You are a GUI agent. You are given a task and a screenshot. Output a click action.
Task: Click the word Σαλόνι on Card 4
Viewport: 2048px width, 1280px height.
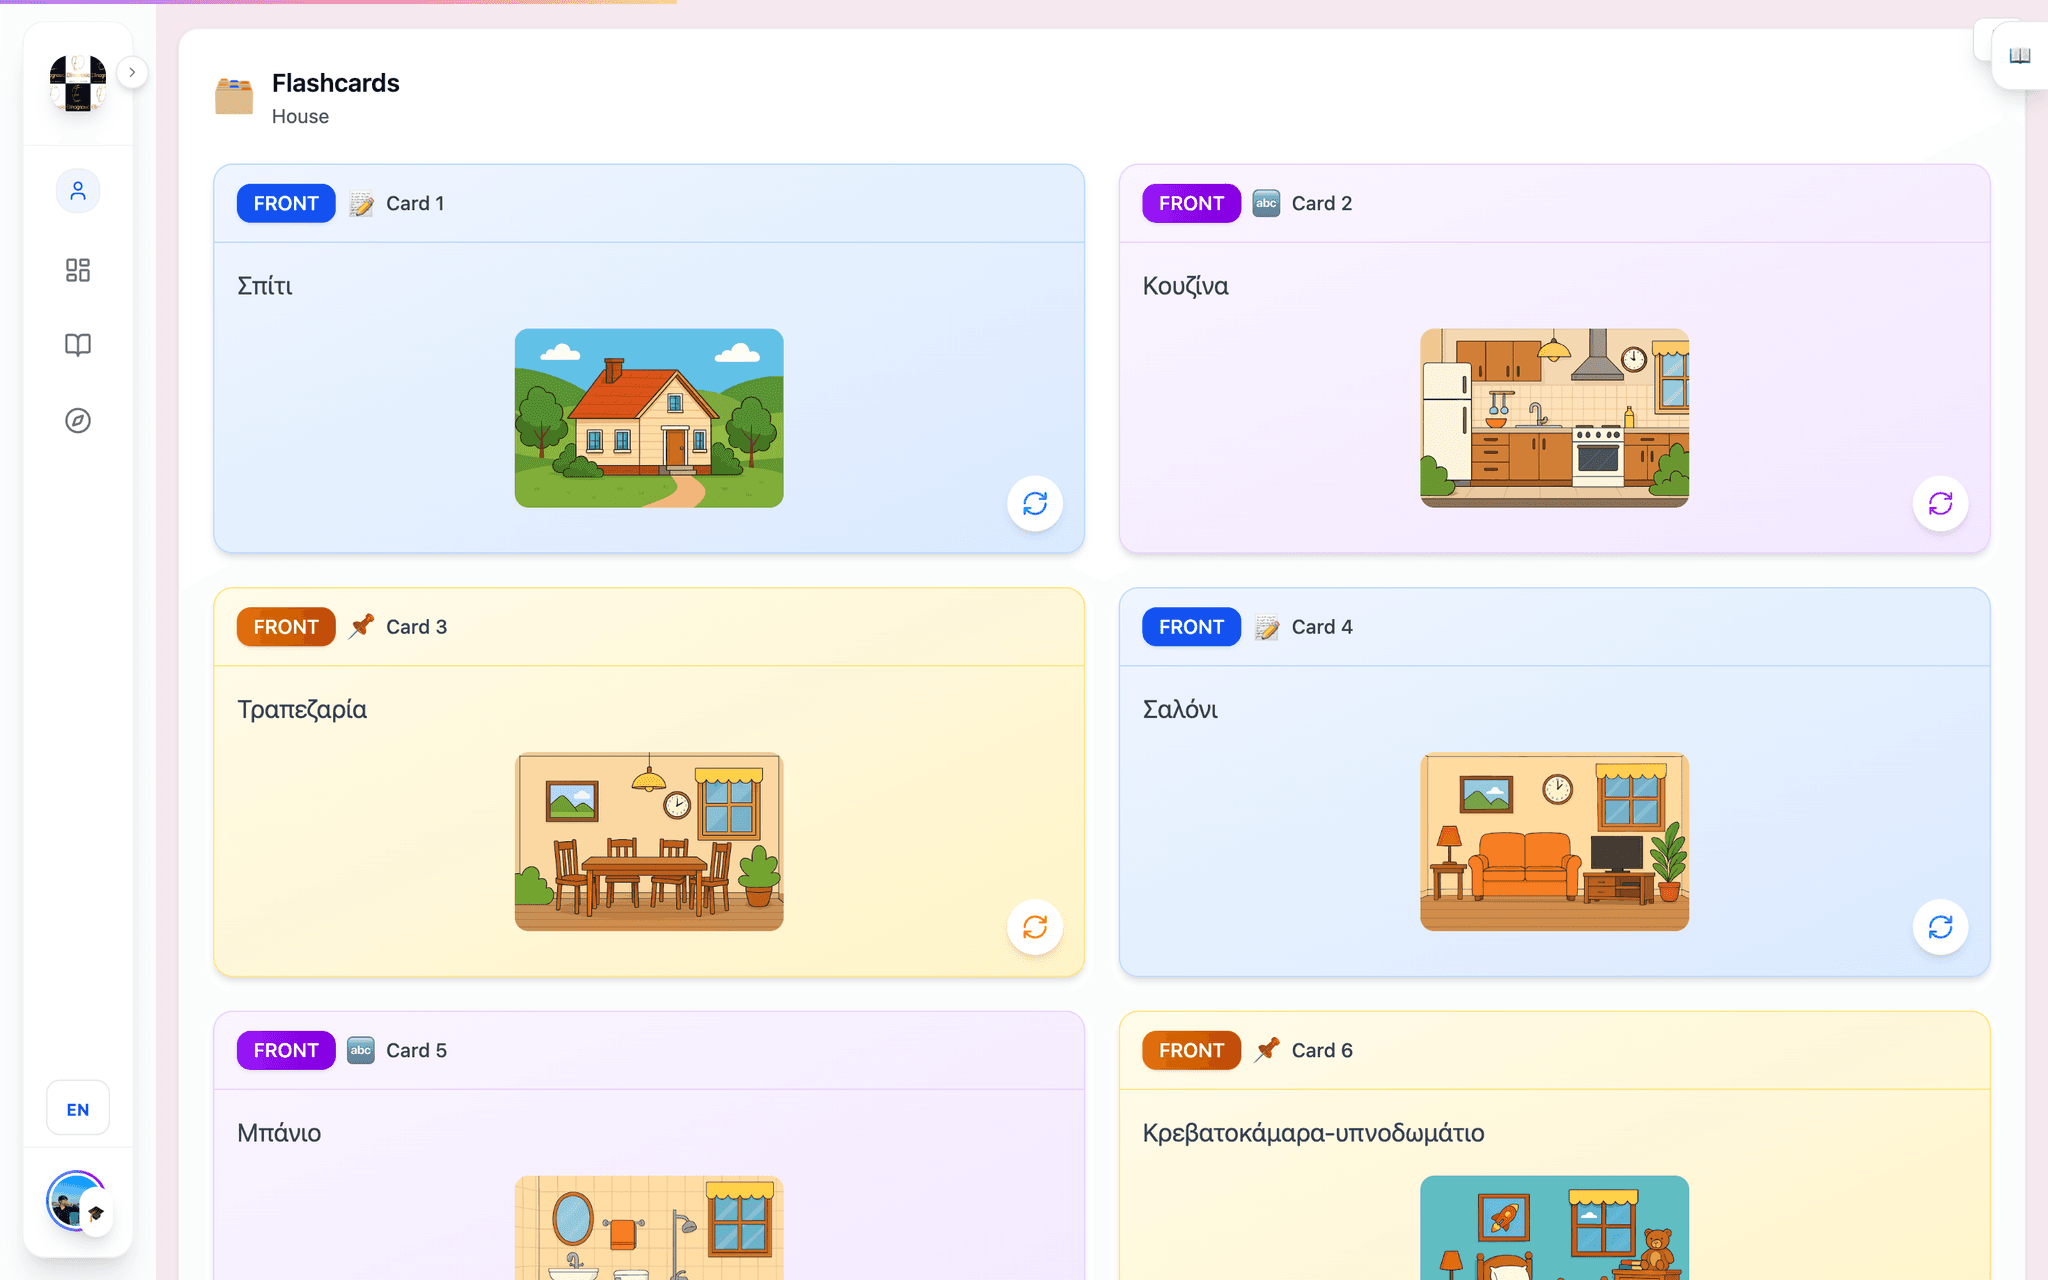[1180, 710]
